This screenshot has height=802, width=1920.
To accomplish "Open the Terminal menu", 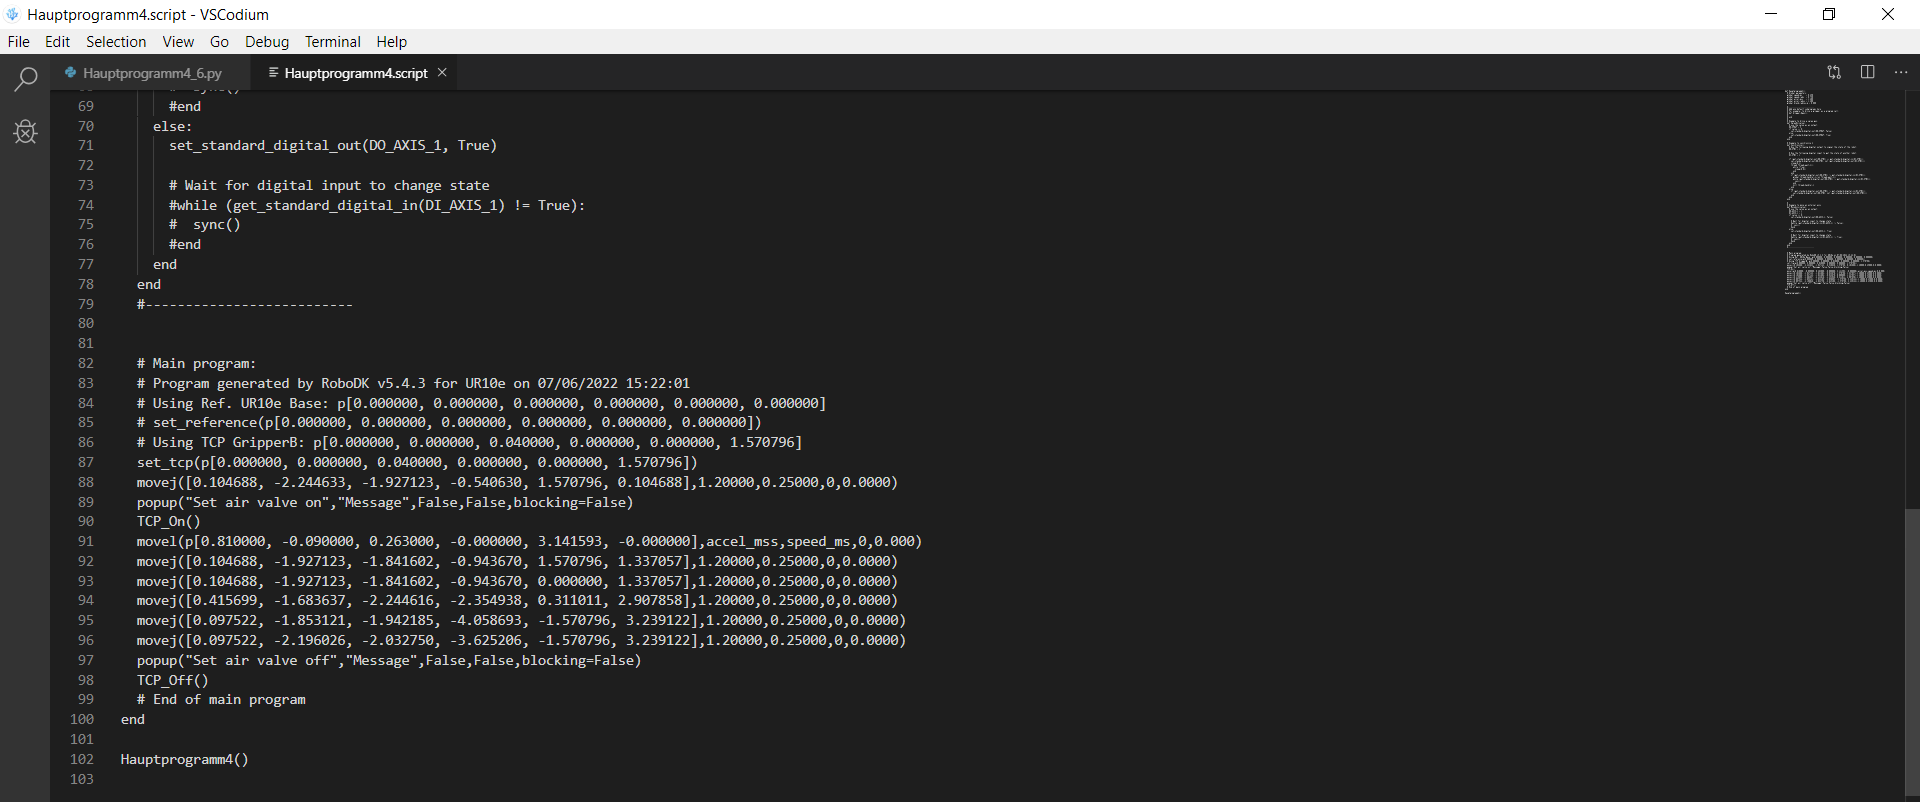I will click(333, 42).
